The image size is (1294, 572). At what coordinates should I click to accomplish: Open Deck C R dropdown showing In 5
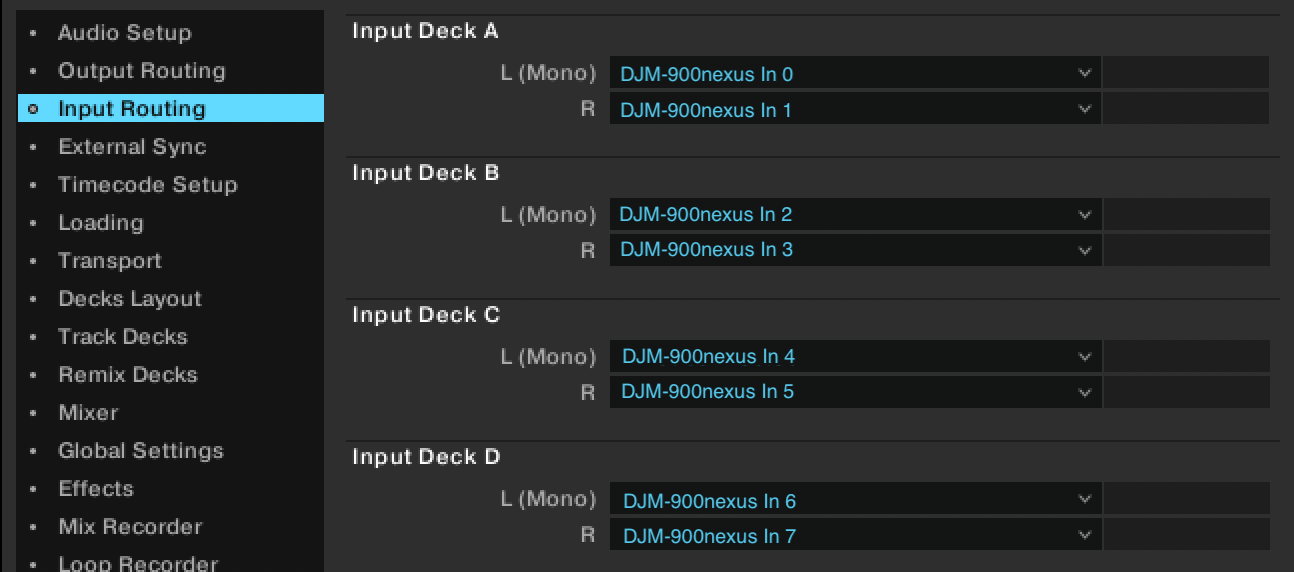point(855,392)
